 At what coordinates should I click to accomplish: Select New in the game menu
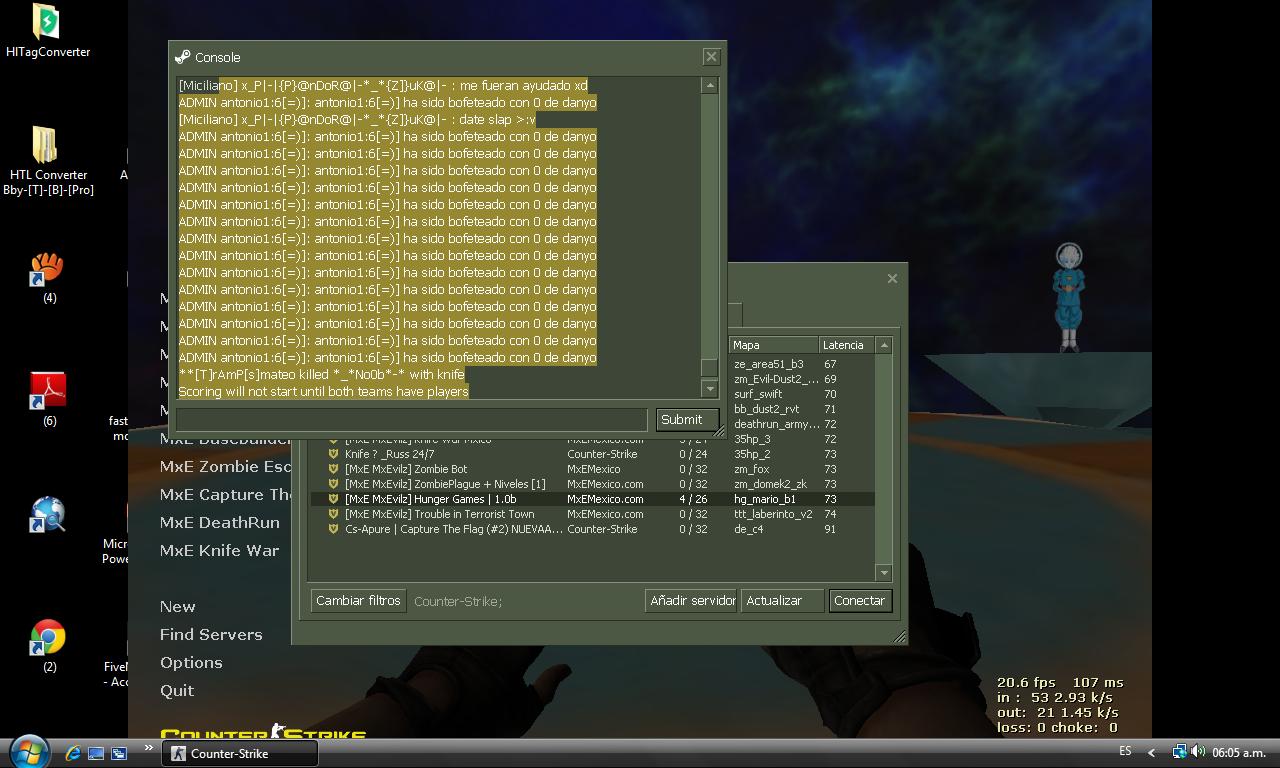(178, 606)
